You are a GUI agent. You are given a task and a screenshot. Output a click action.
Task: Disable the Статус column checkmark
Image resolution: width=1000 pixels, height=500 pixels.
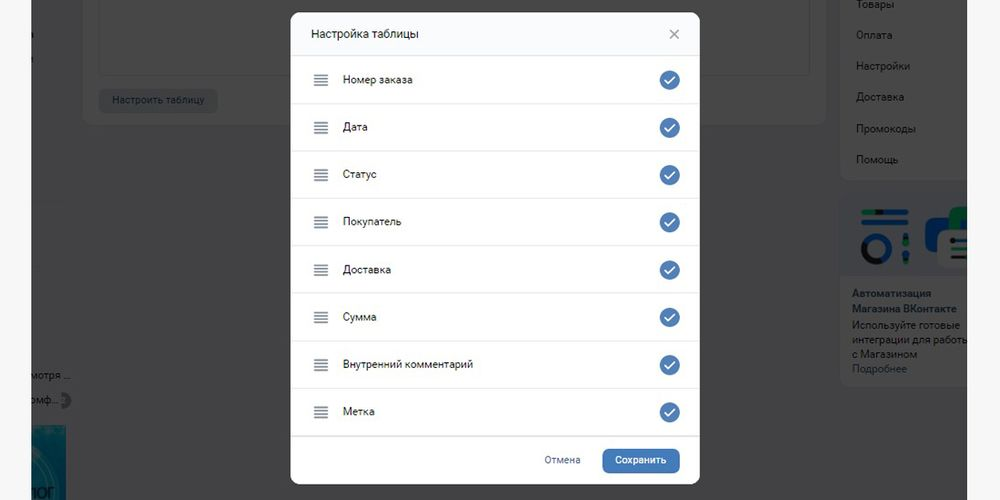[669, 175]
